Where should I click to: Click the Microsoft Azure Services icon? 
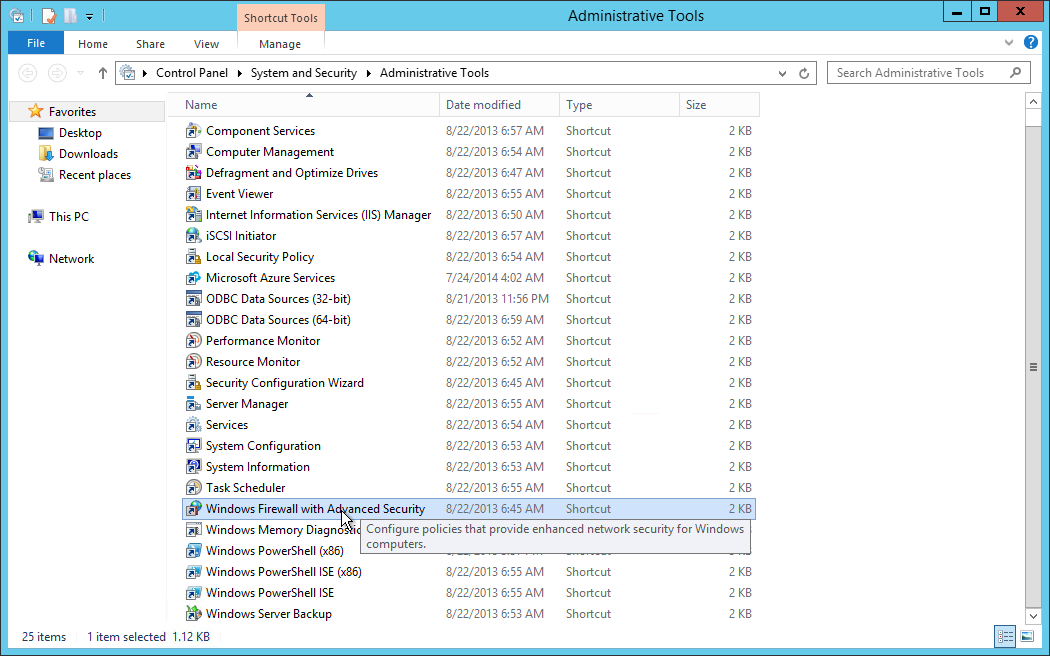[x=194, y=278]
